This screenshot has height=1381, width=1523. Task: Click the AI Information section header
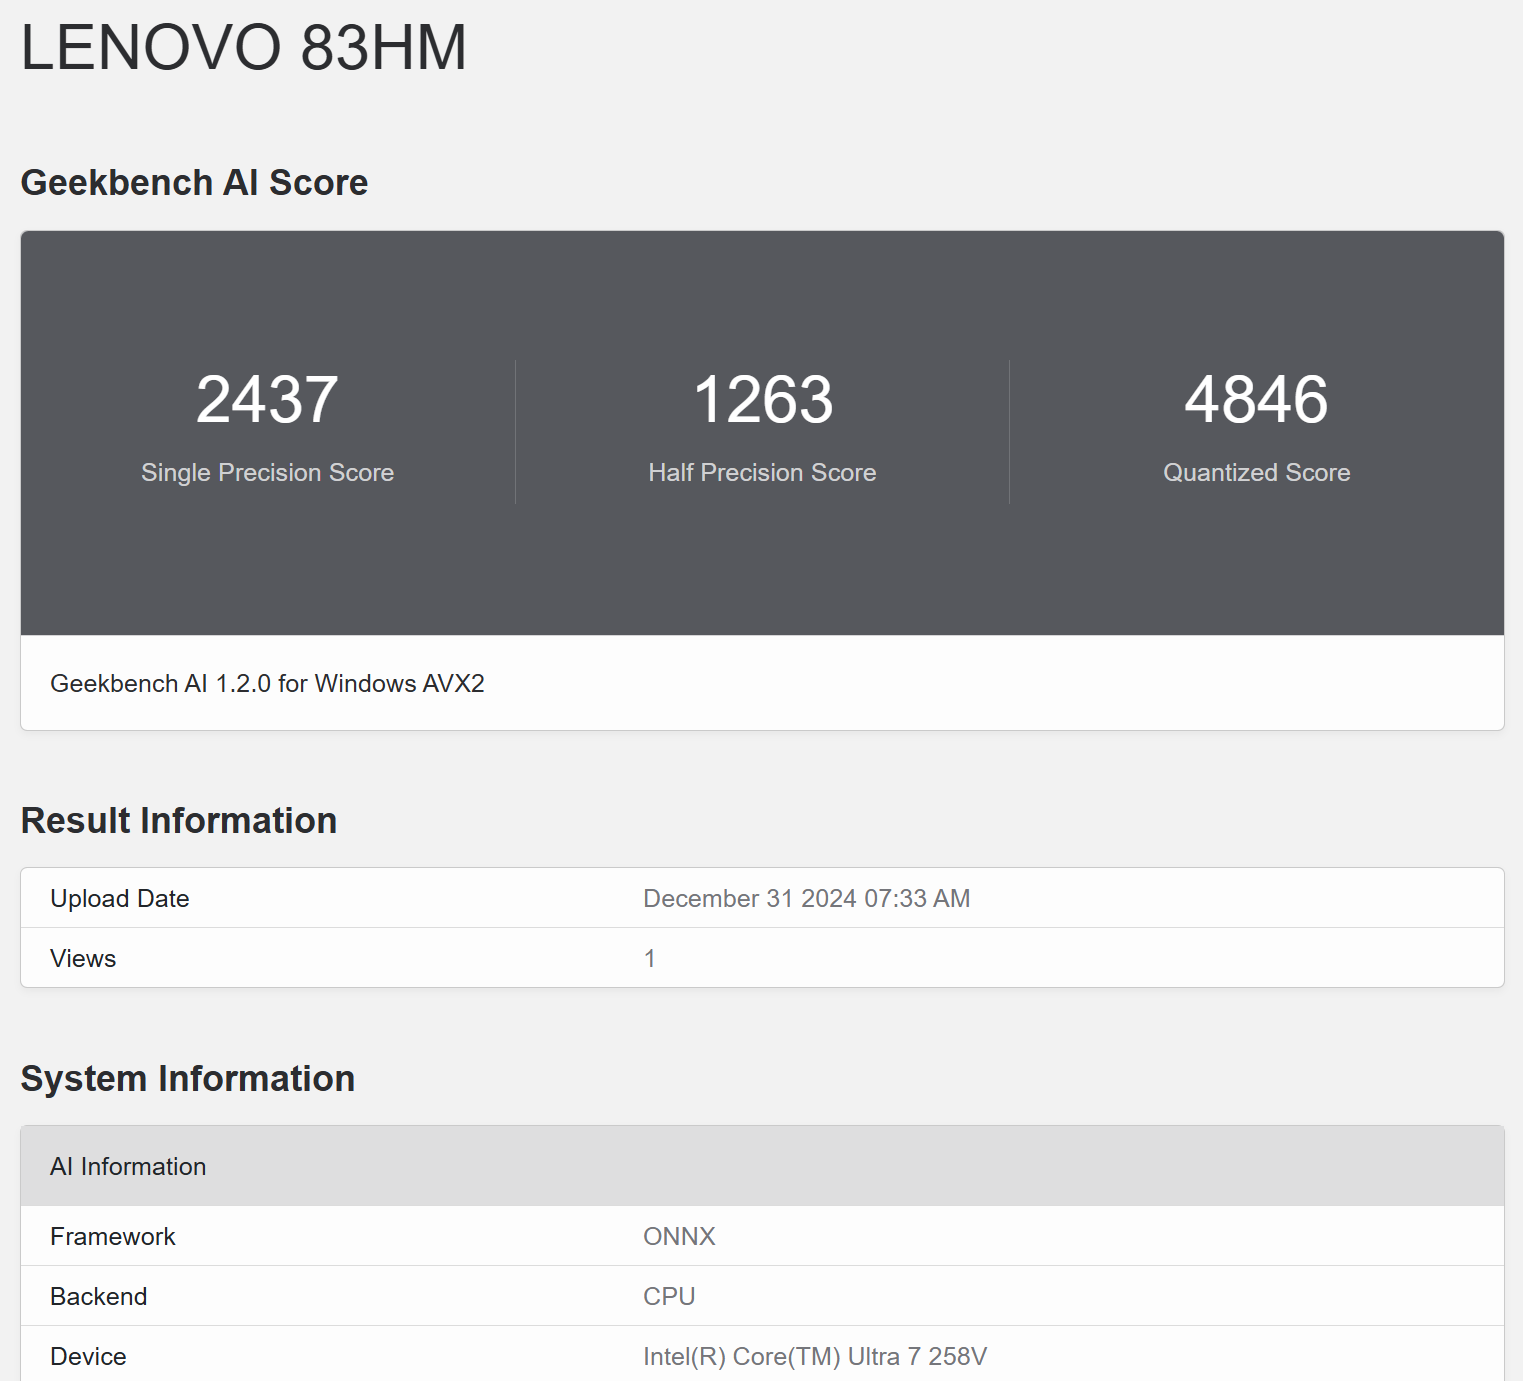128,1166
